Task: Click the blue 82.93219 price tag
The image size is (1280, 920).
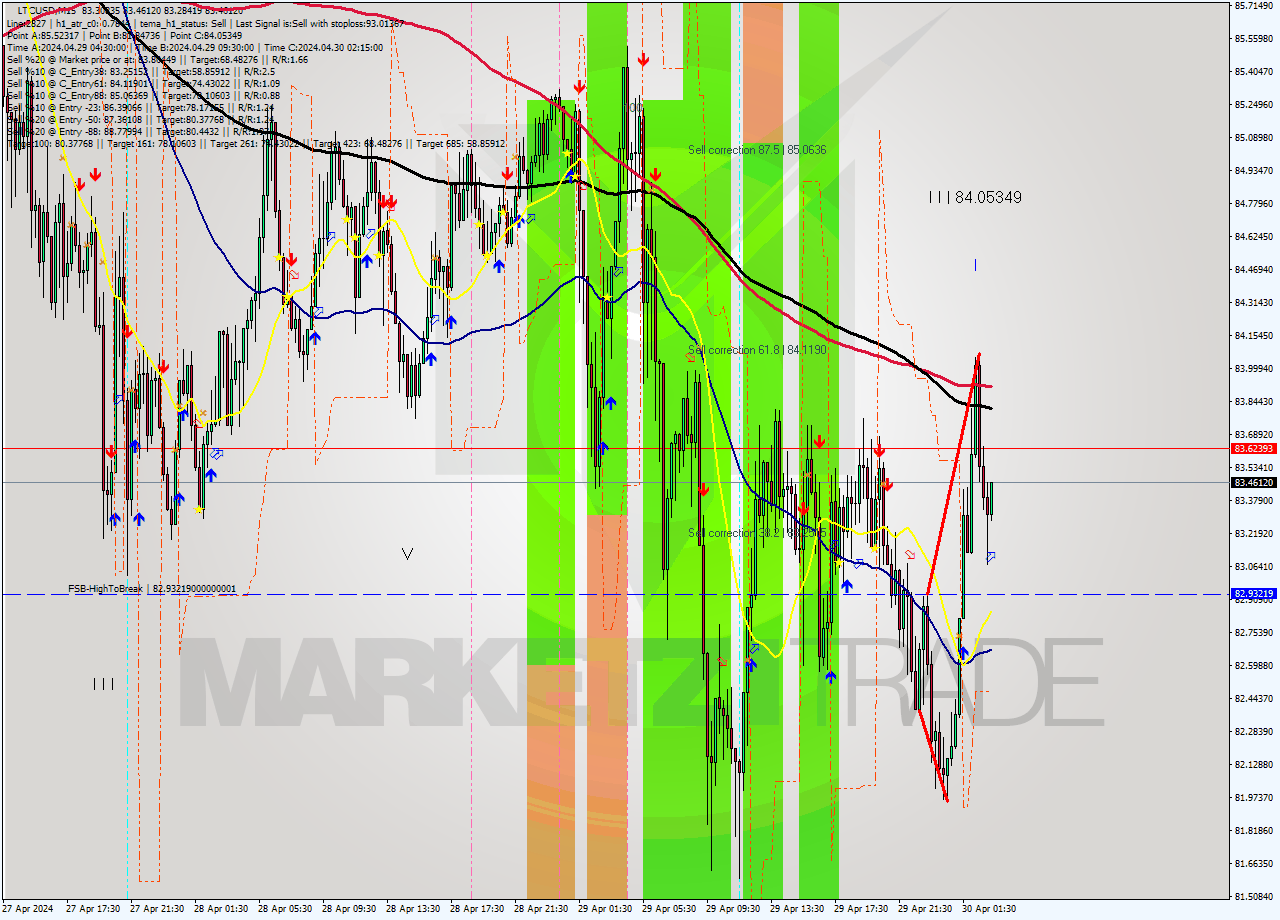Action: point(1254,594)
